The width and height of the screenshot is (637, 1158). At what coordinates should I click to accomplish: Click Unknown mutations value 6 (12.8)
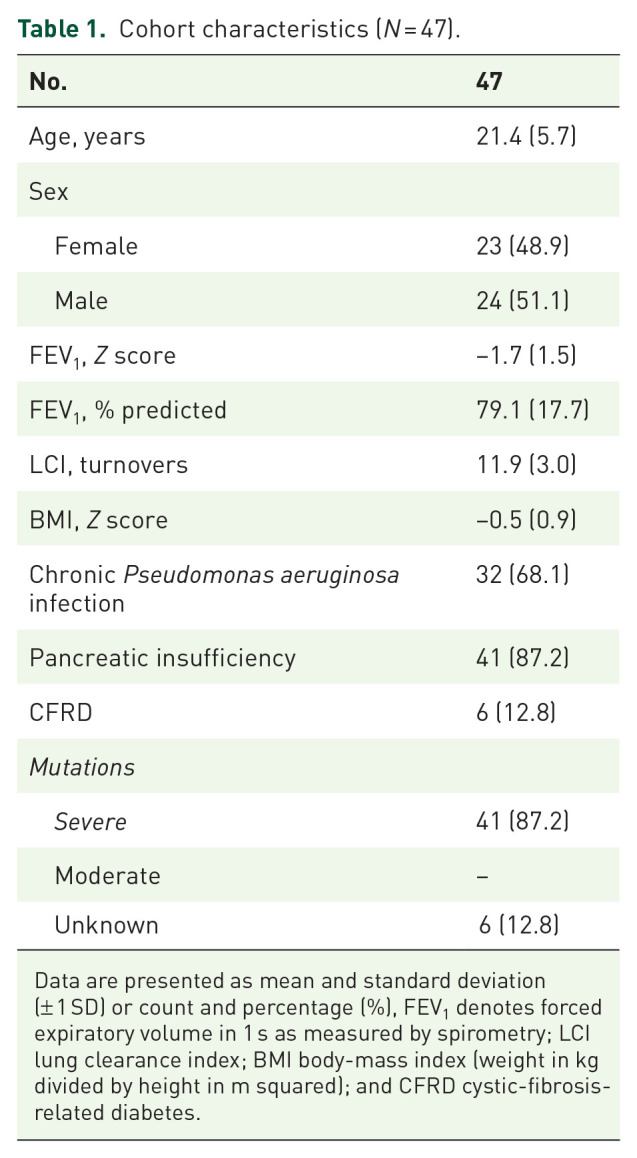[x=518, y=926]
